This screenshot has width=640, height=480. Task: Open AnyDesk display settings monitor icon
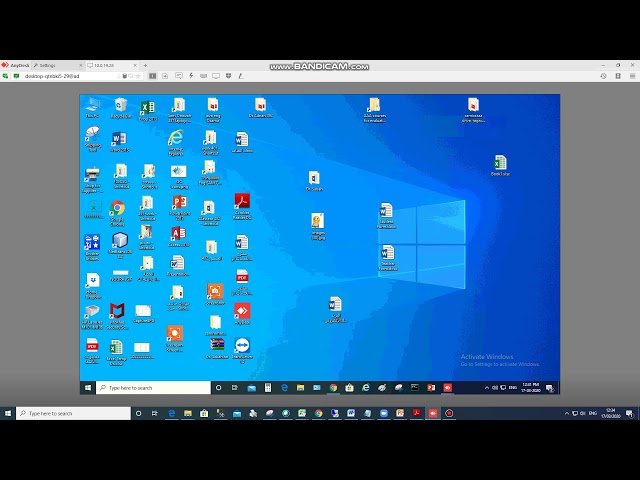(216, 76)
